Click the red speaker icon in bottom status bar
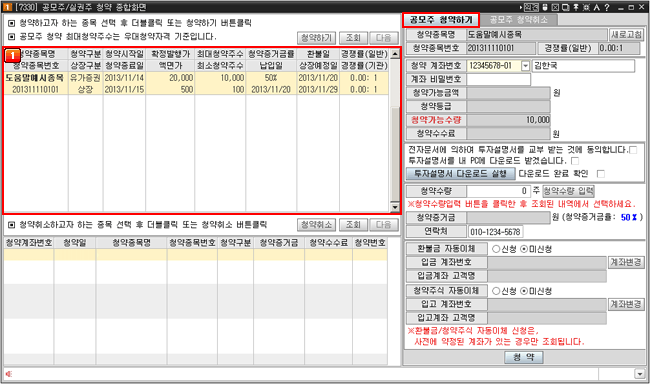Image resolution: width=650 pixels, height=384 pixels. 9,374
